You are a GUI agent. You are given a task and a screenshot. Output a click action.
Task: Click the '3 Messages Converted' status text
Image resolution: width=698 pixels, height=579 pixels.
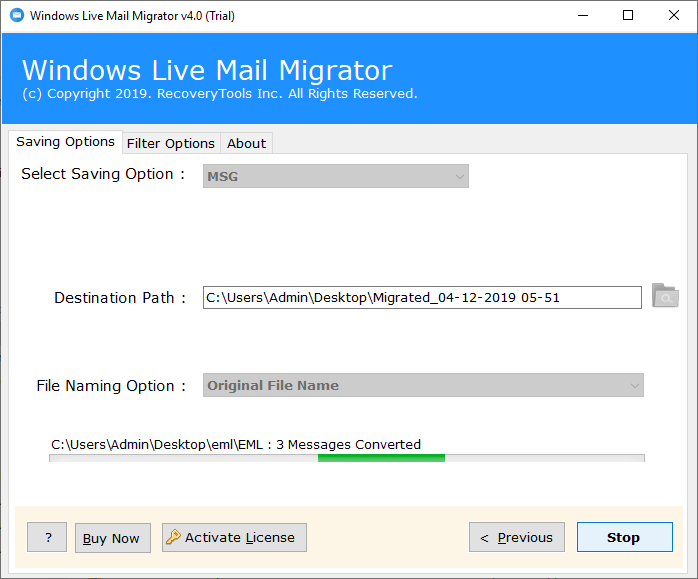tap(348, 445)
